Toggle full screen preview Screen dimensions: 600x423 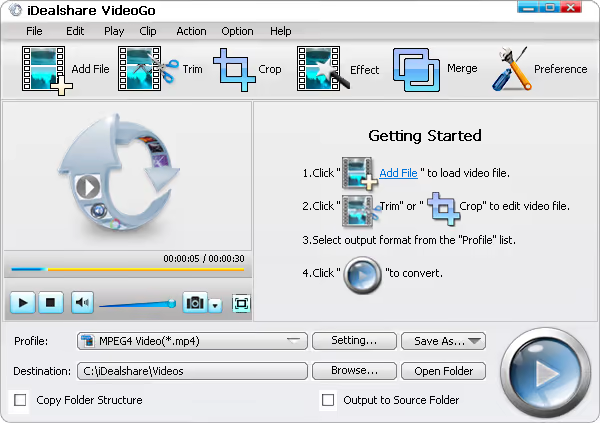coord(241,302)
